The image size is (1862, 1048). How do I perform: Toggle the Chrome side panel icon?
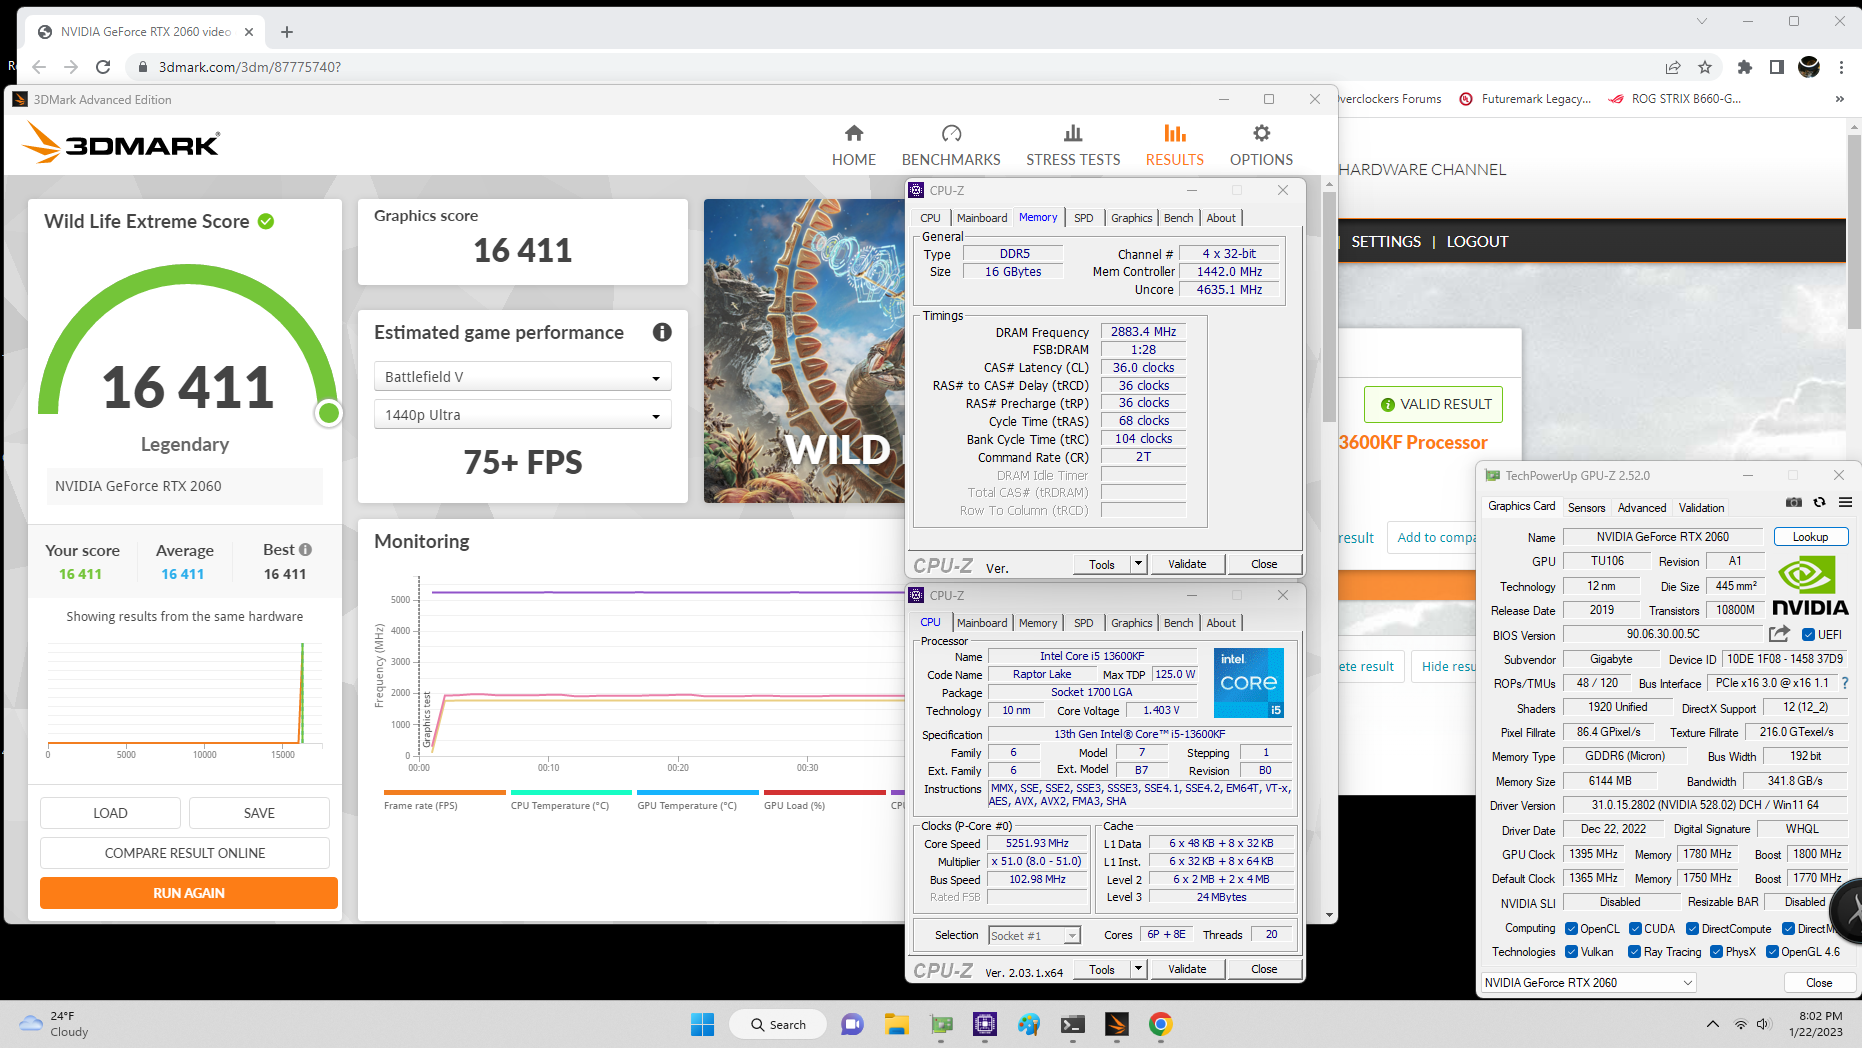1776,67
